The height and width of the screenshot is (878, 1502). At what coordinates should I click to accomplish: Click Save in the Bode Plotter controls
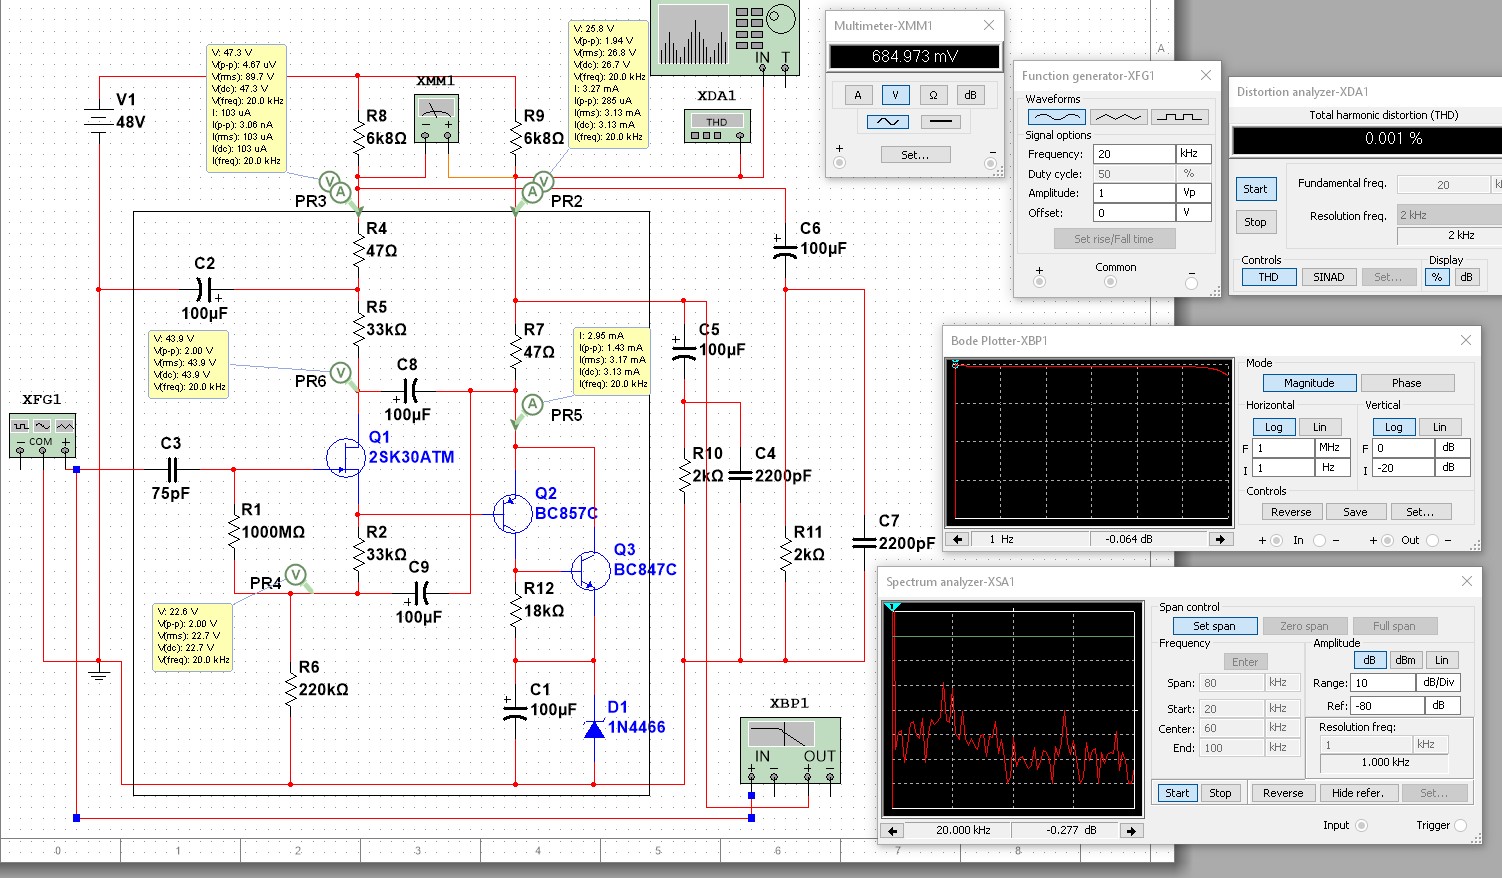pyautogui.click(x=1355, y=512)
